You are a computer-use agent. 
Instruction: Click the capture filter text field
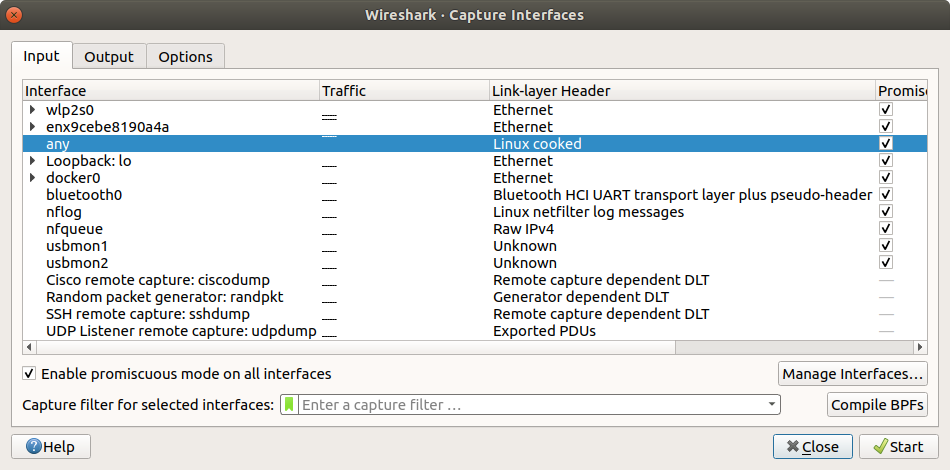530,405
